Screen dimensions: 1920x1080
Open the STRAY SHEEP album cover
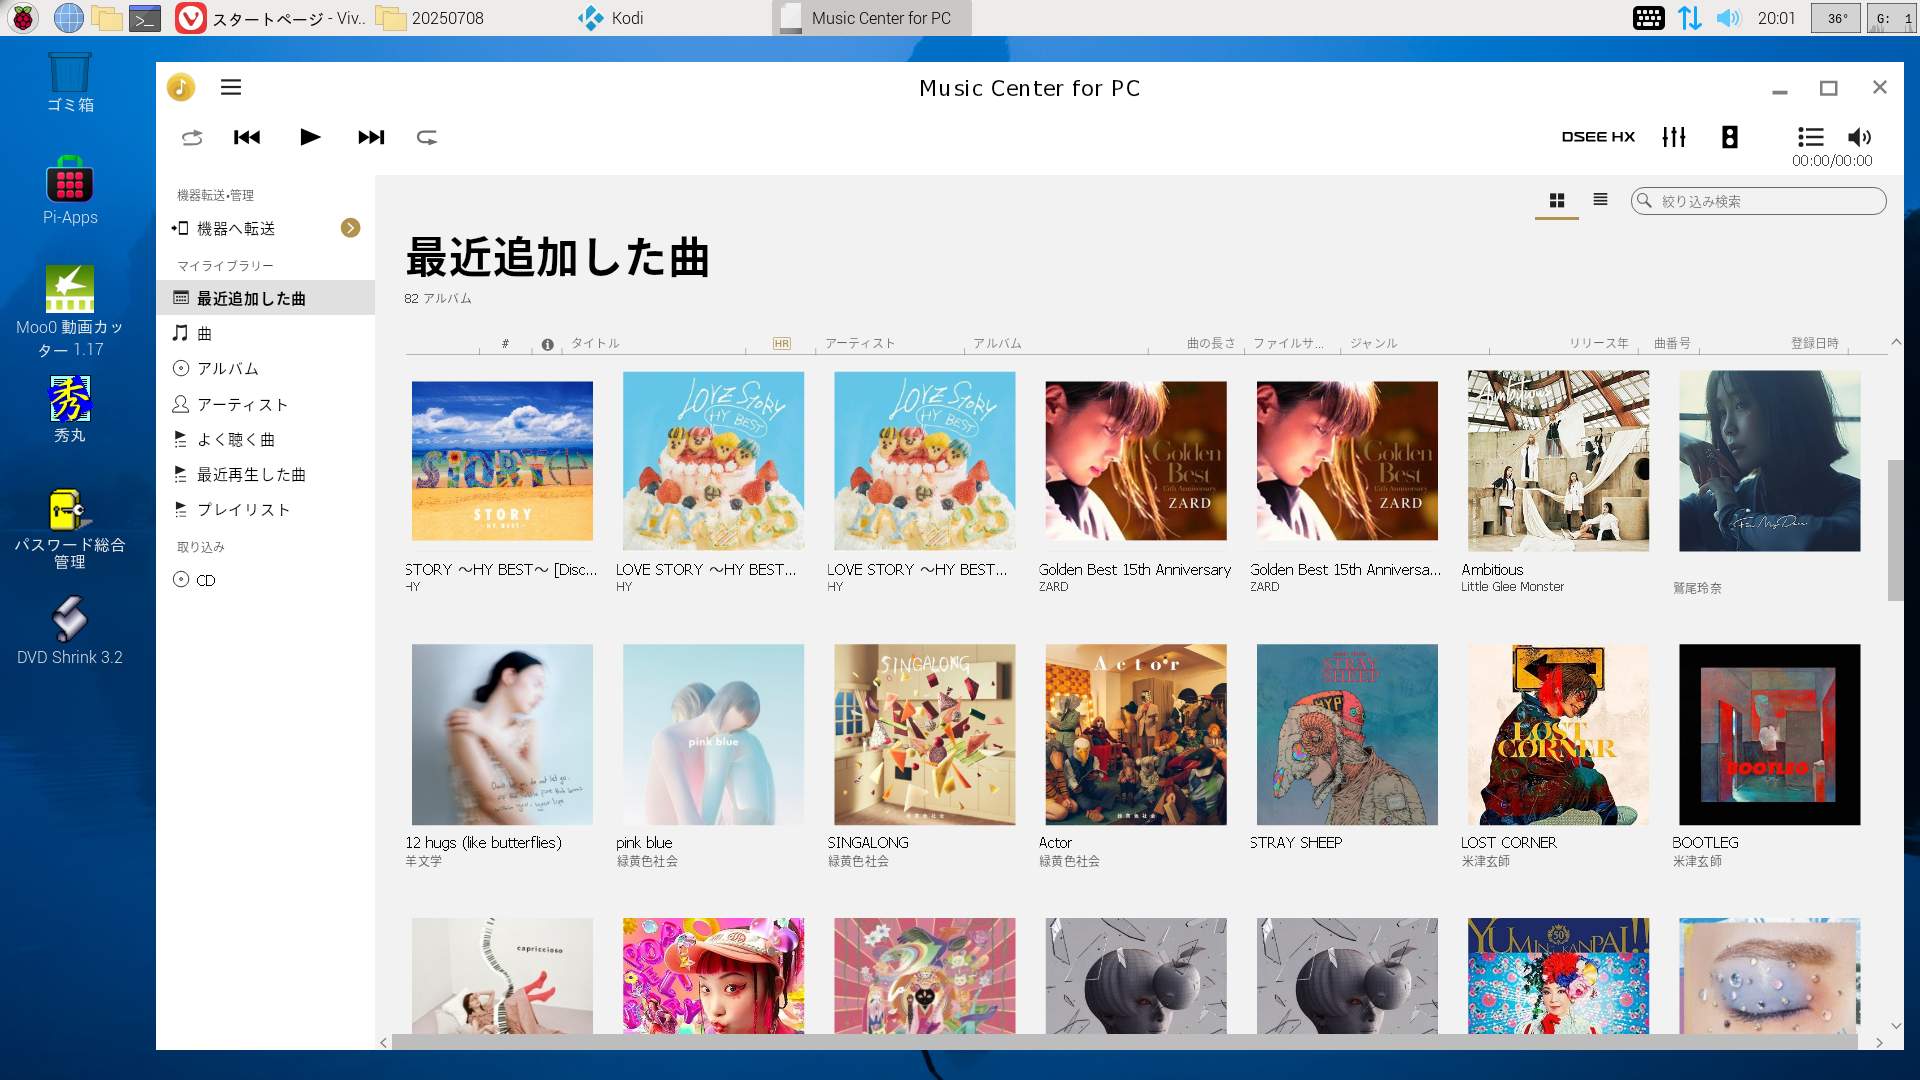click(1347, 734)
